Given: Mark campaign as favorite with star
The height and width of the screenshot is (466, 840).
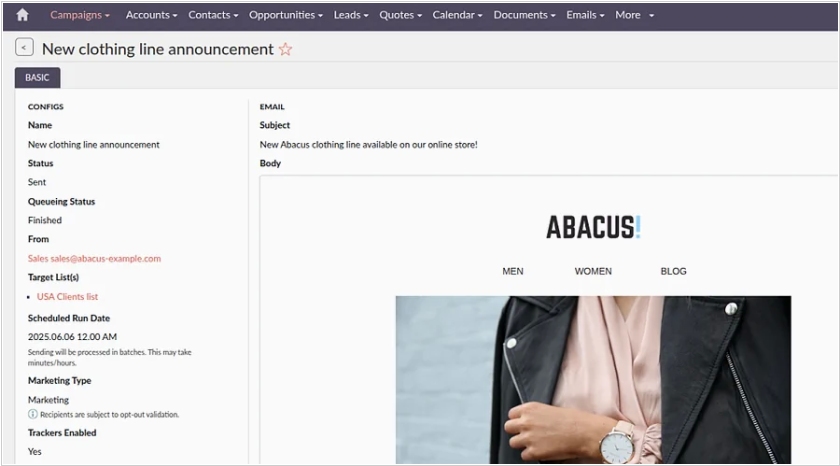Looking at the screenshot, I should (x=286, y=49).
